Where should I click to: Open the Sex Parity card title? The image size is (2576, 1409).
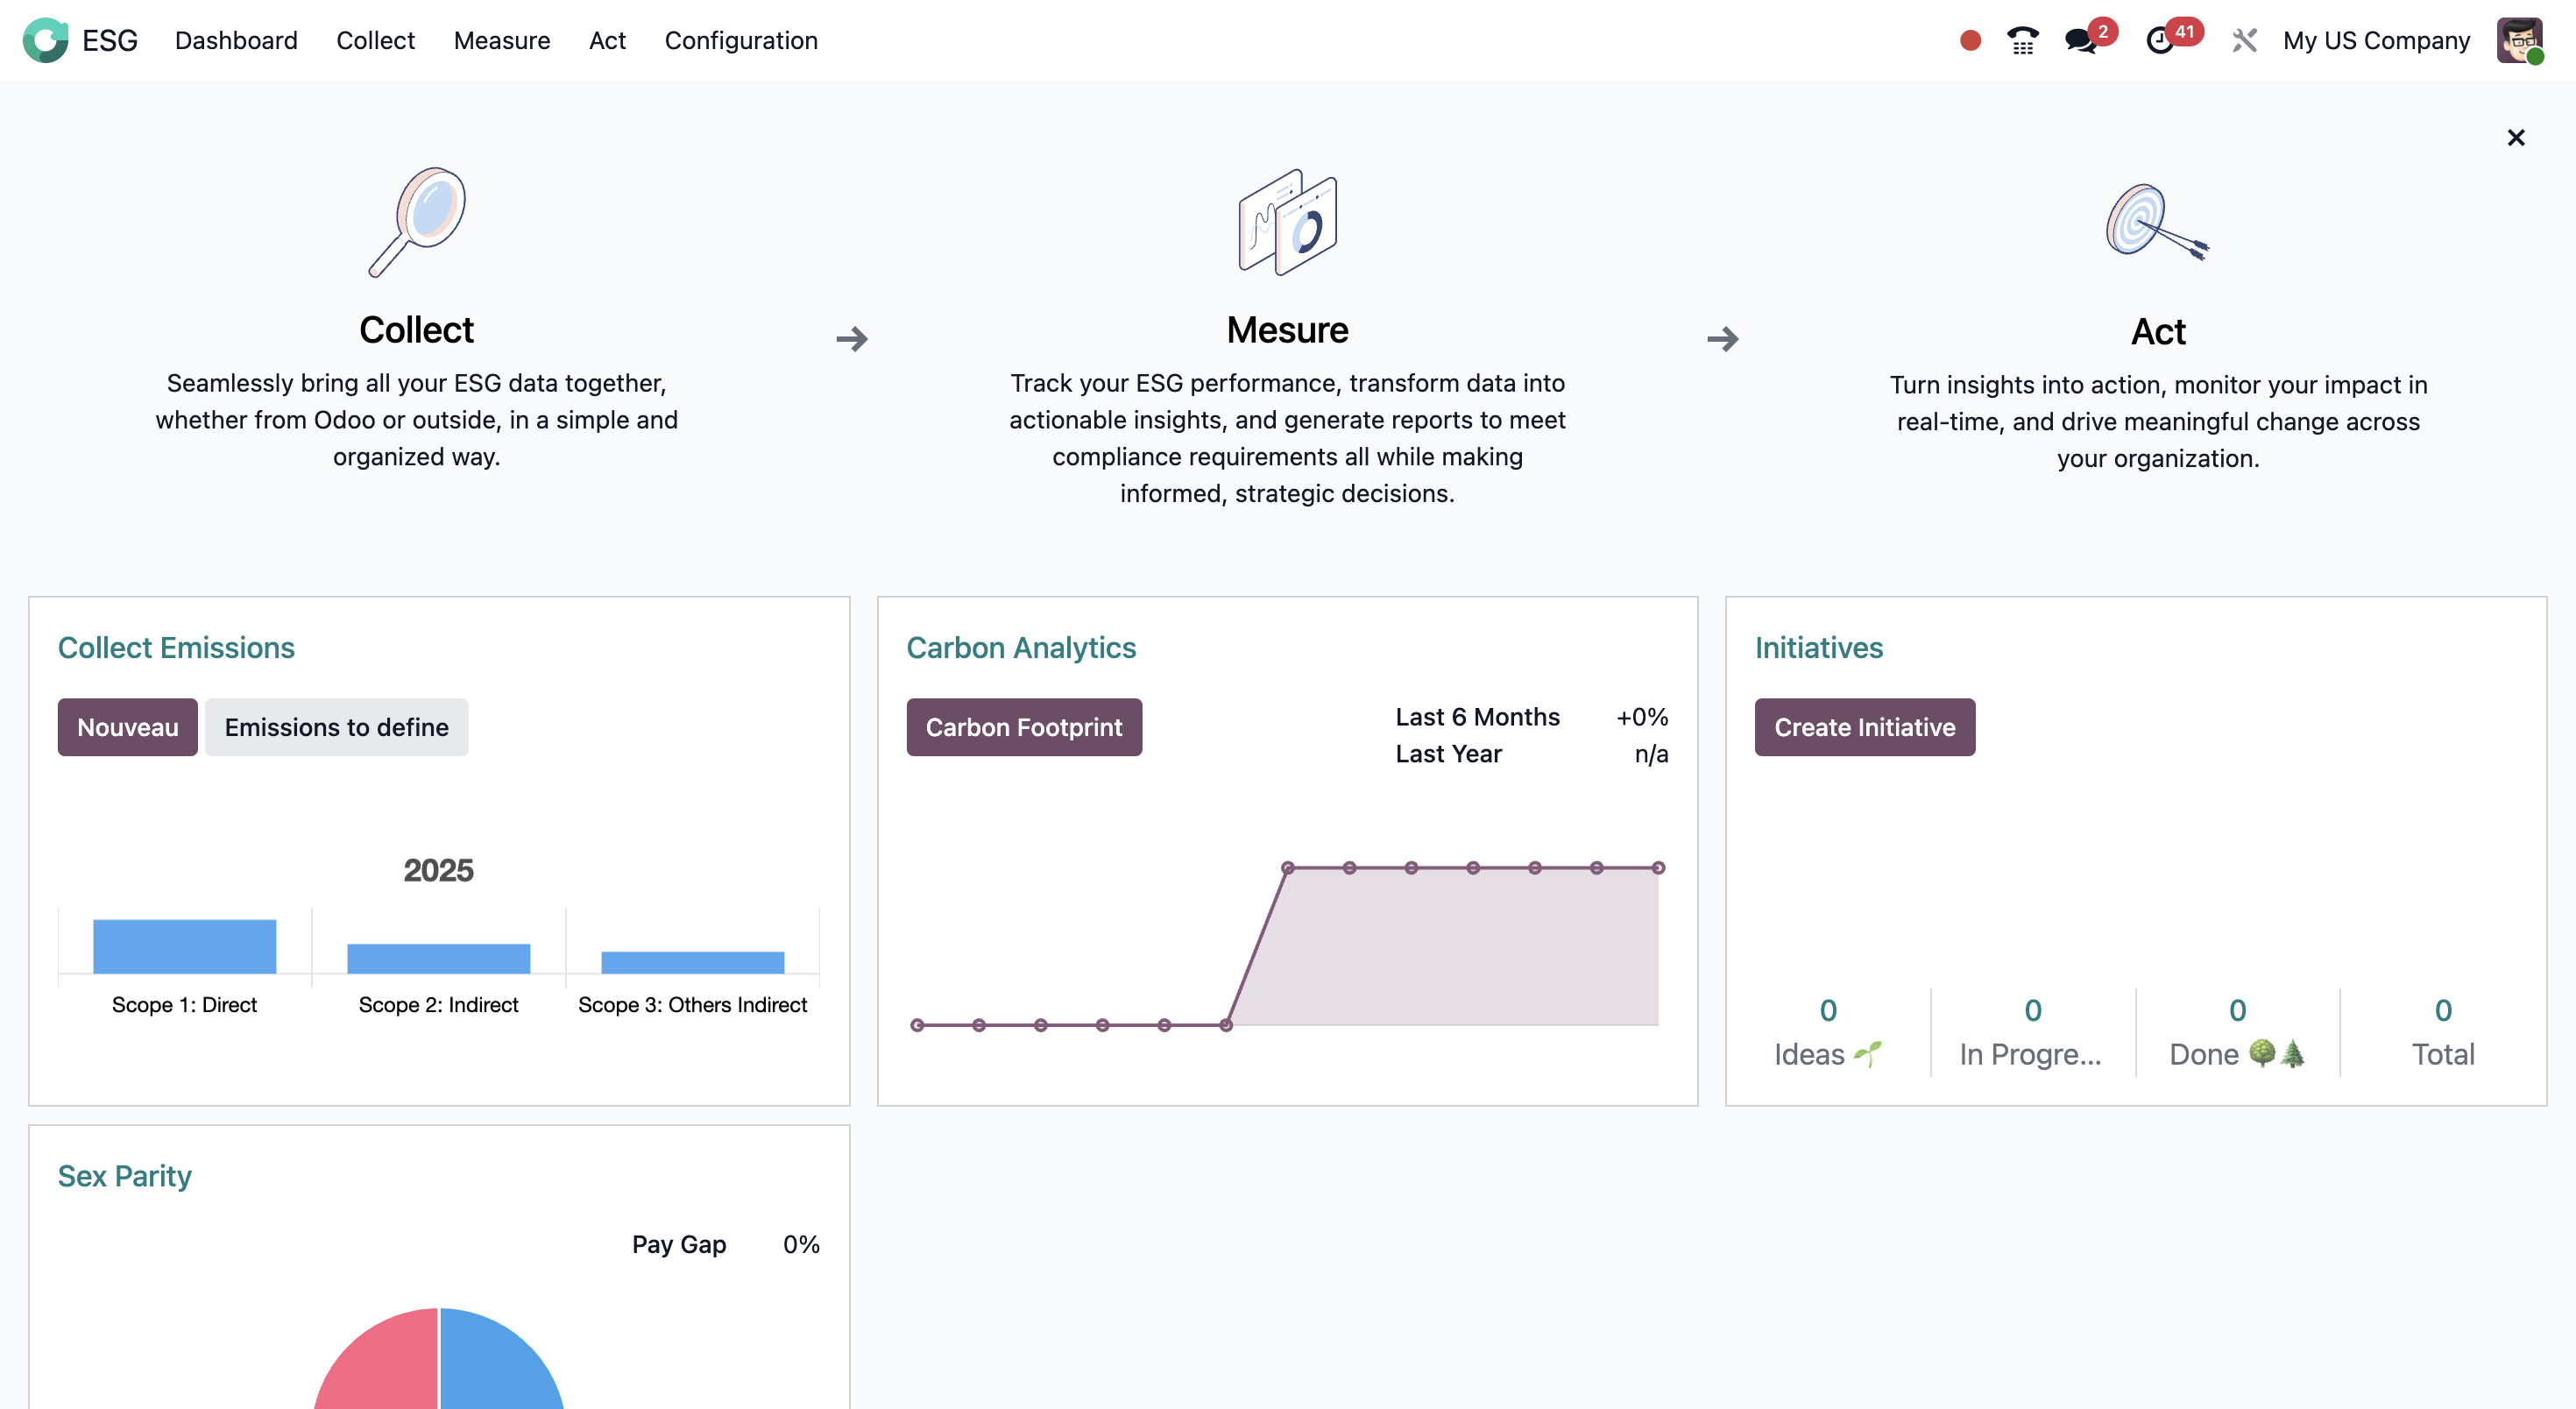(x=125, y=1175)
